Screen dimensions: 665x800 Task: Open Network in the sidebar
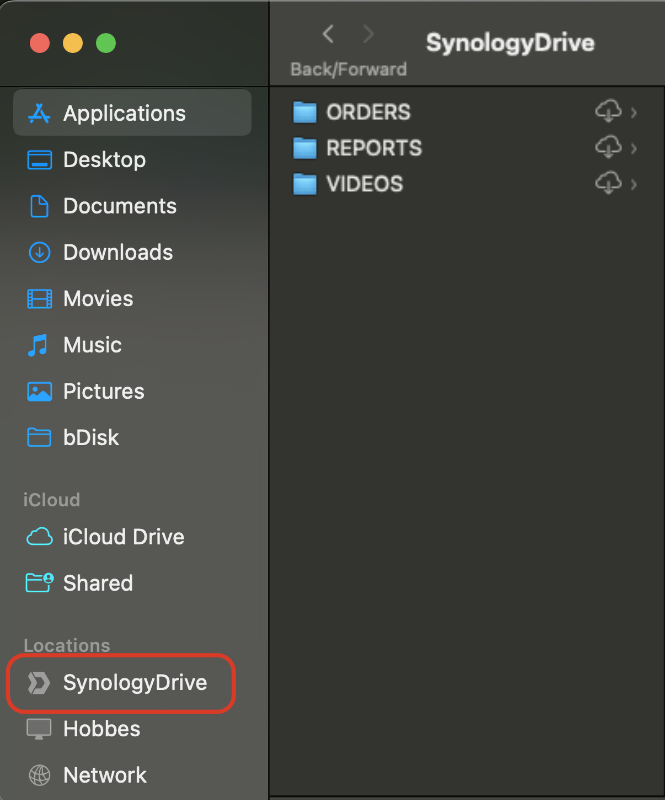pos(132,776)
